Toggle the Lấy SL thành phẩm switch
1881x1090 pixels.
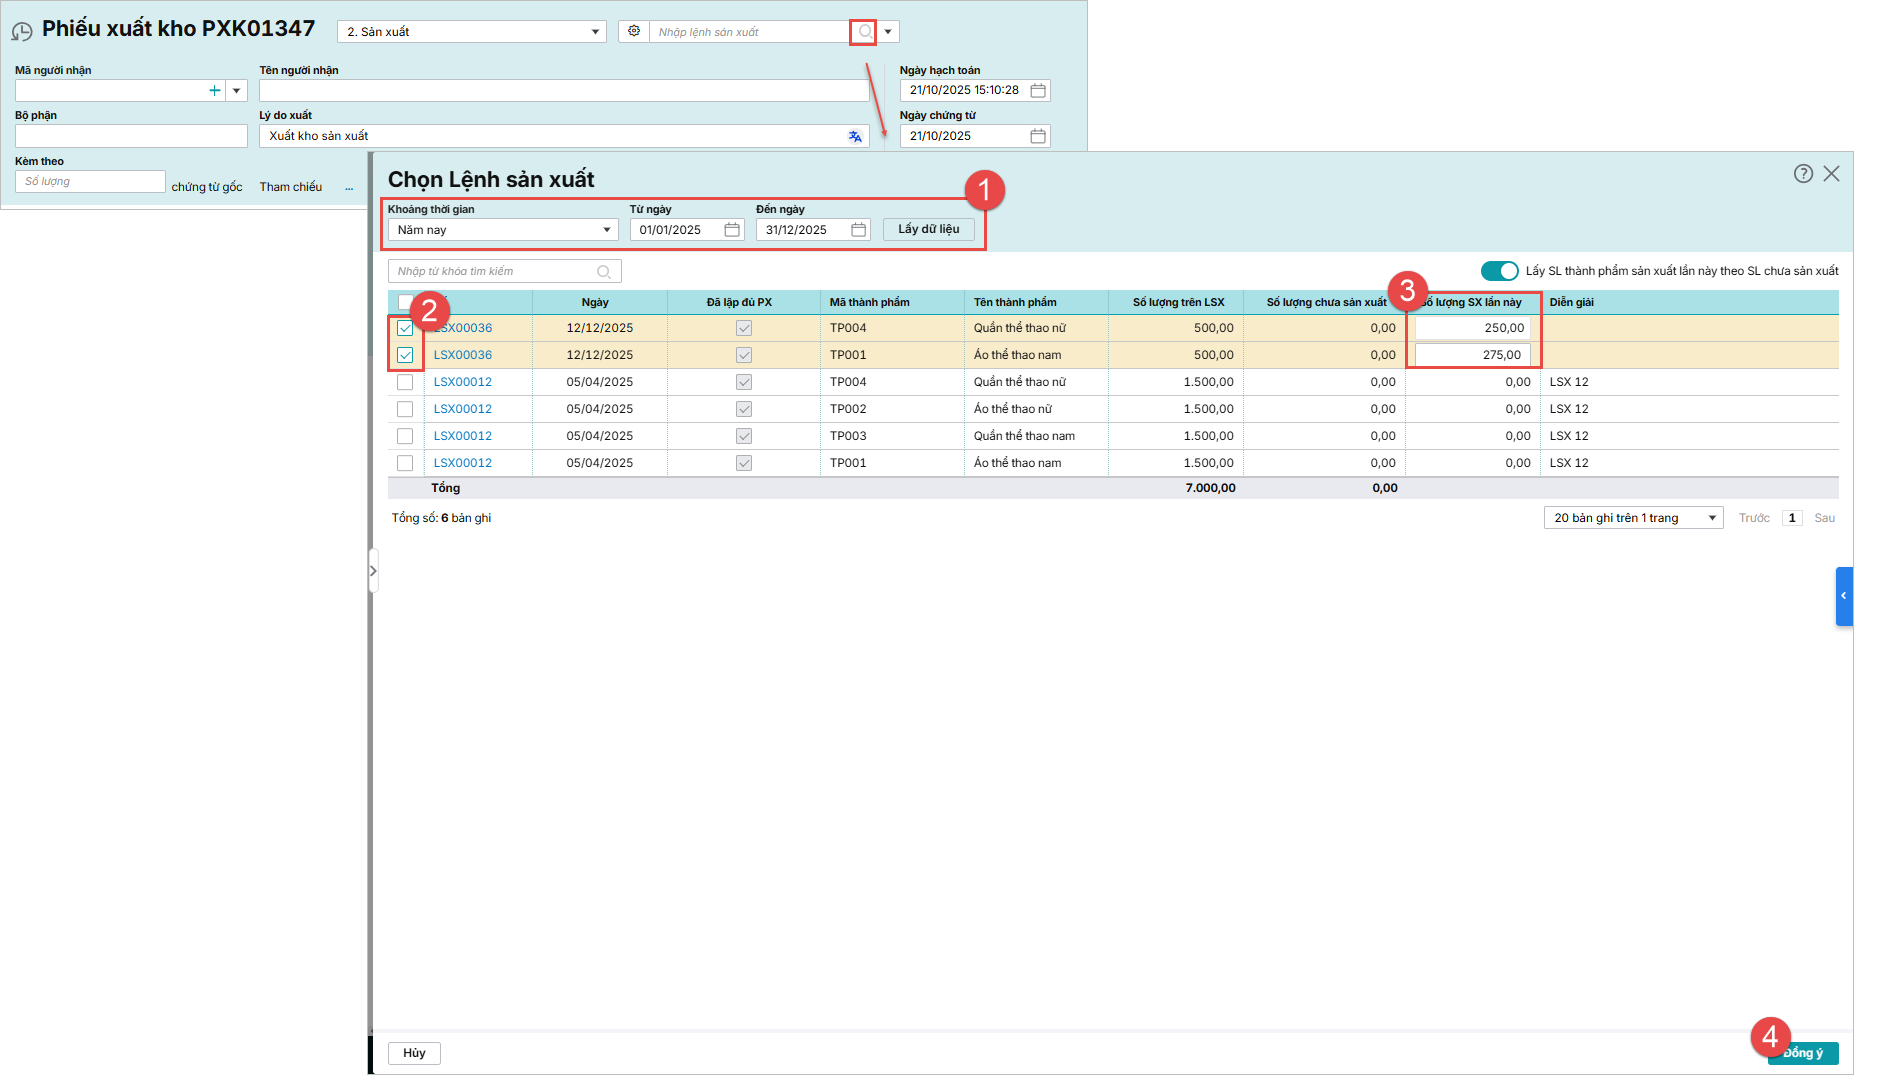pyautogui.click(x=1499, y=271)
